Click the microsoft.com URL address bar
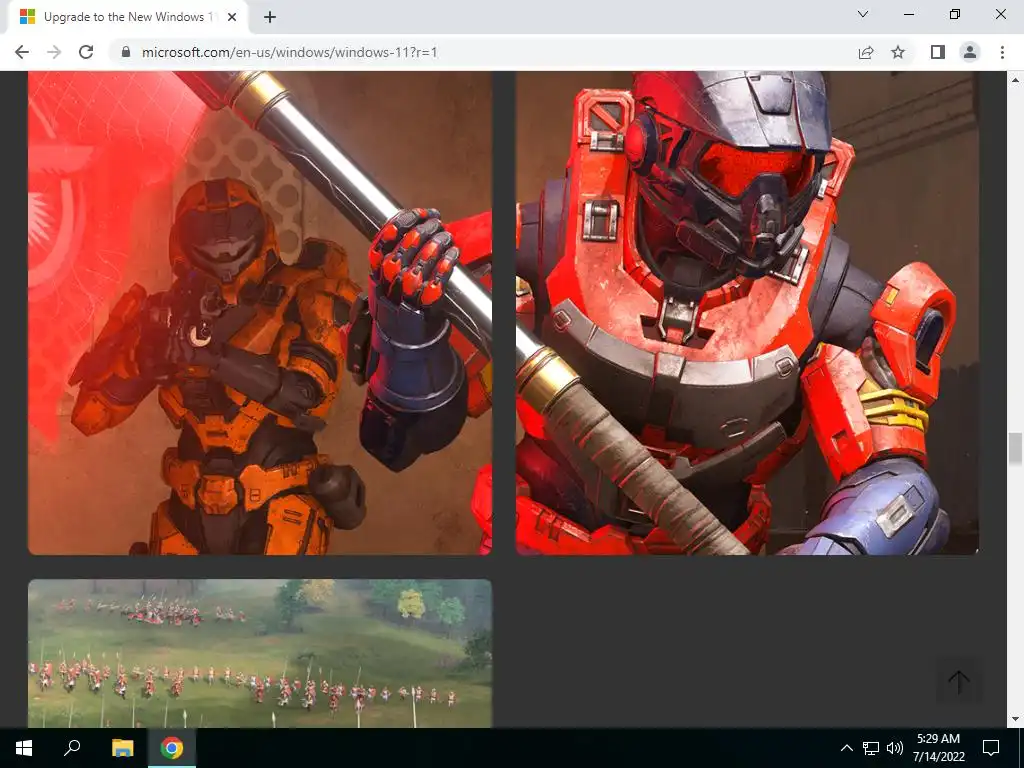Viewport: 1024px width, 768px height. tap(483, 52)
